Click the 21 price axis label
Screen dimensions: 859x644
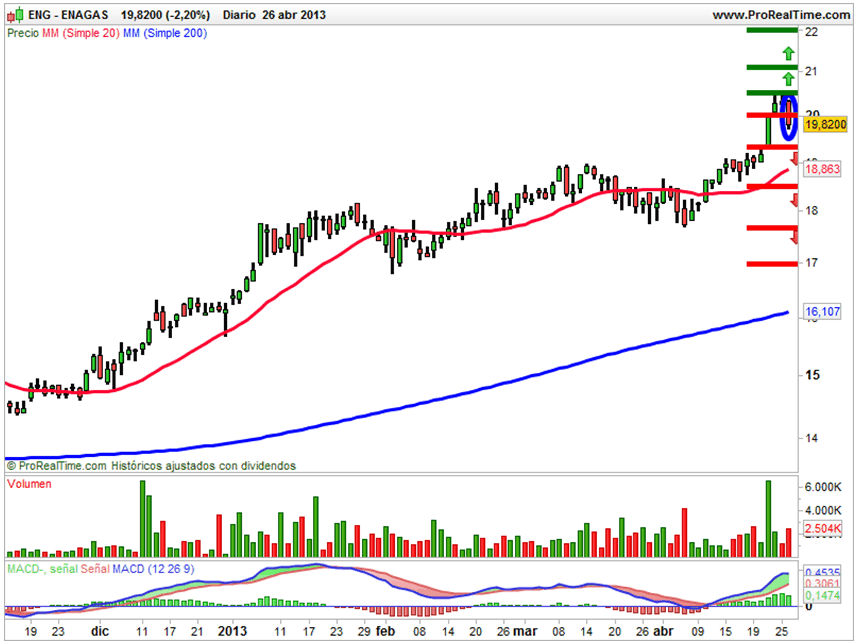(811, 71)
